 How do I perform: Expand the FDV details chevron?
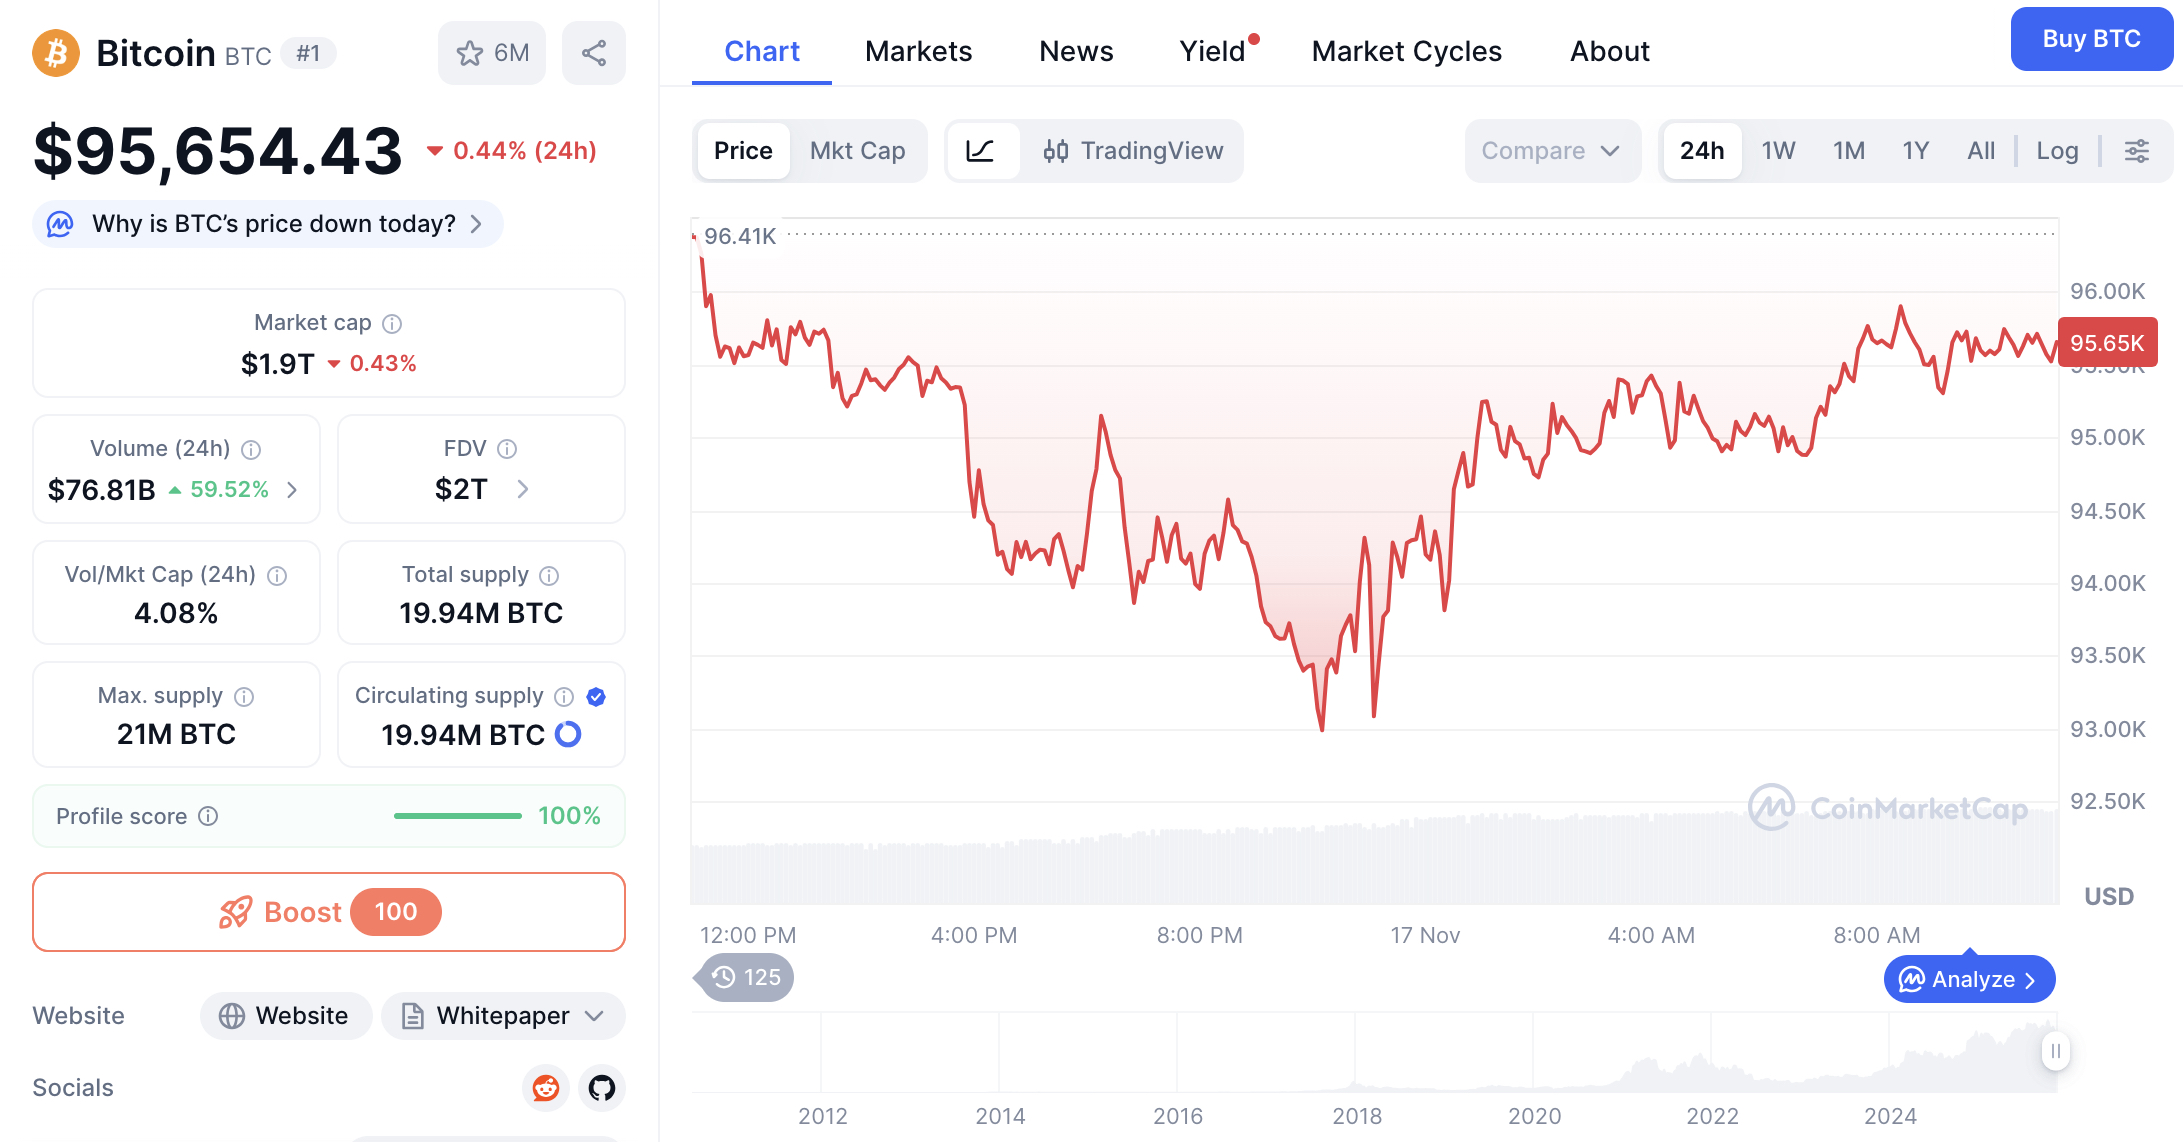tap(523, 489)
